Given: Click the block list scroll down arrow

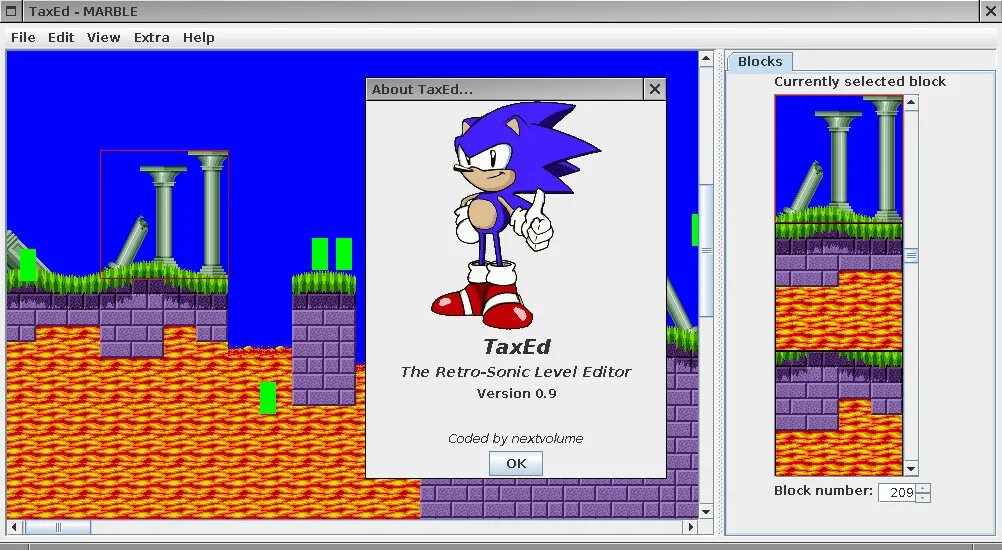Looking at the screenshot, I should click(911, 469).
